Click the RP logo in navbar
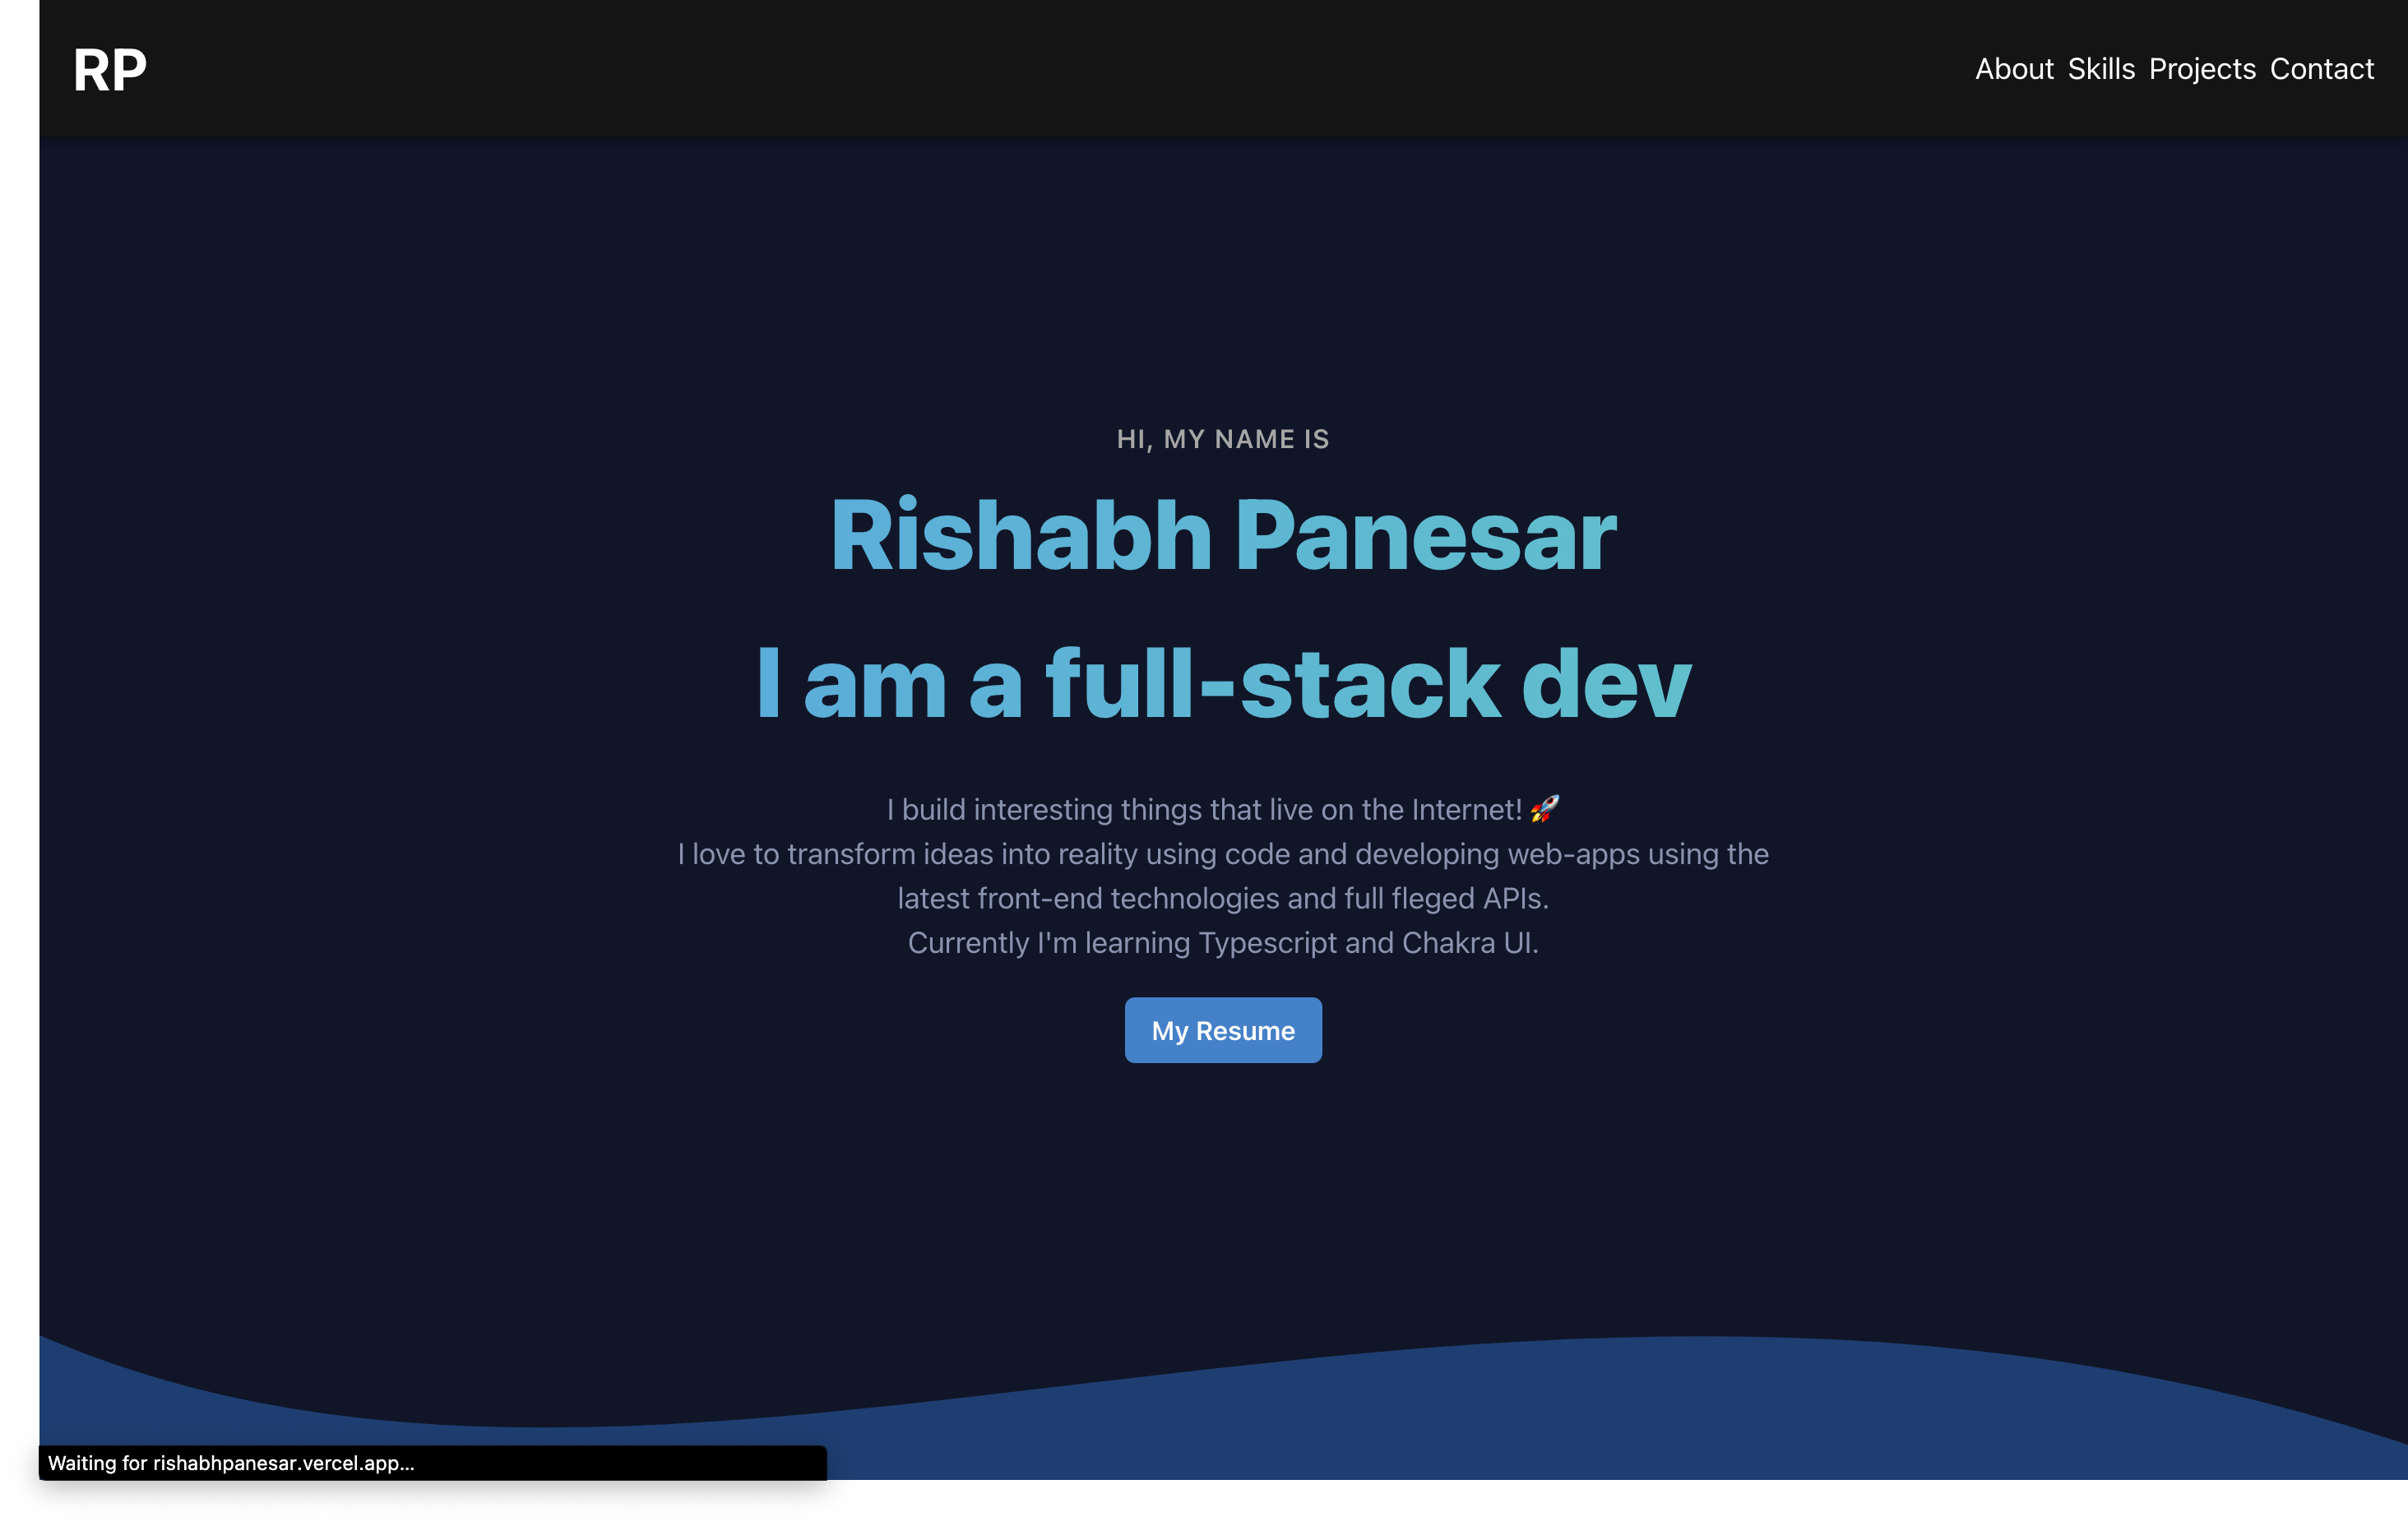This screenshot has width=2408, height=1526. [x=110, y=70]
